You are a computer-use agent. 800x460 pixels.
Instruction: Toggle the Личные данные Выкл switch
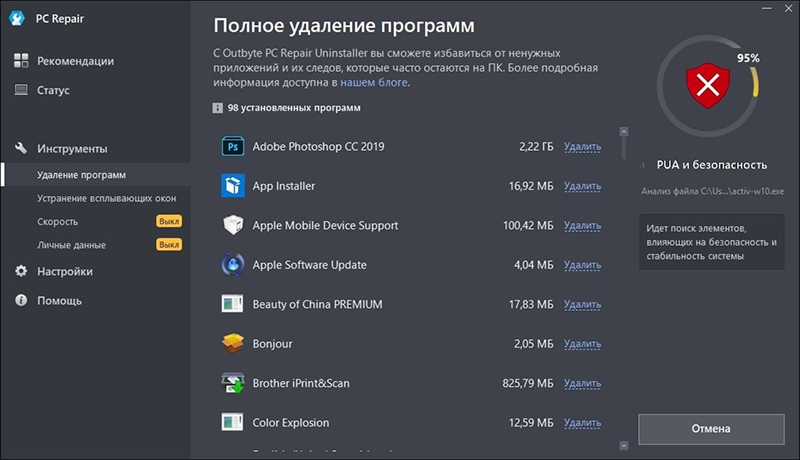tap(169, 245)
